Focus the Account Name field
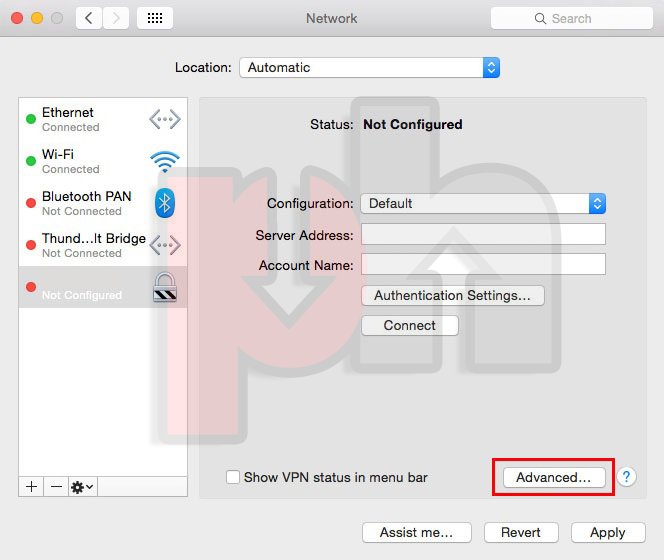 tap(483, 264)
